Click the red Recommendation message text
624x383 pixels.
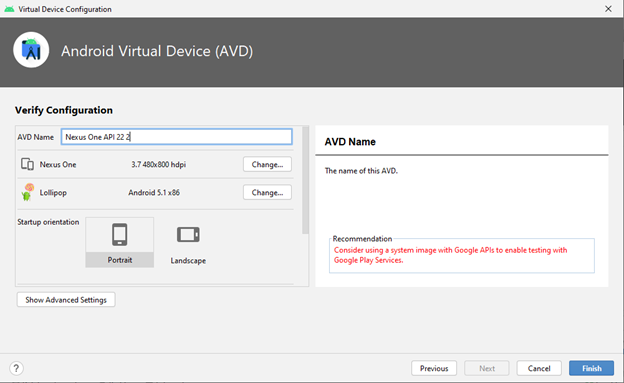click(x=450, y=255)
